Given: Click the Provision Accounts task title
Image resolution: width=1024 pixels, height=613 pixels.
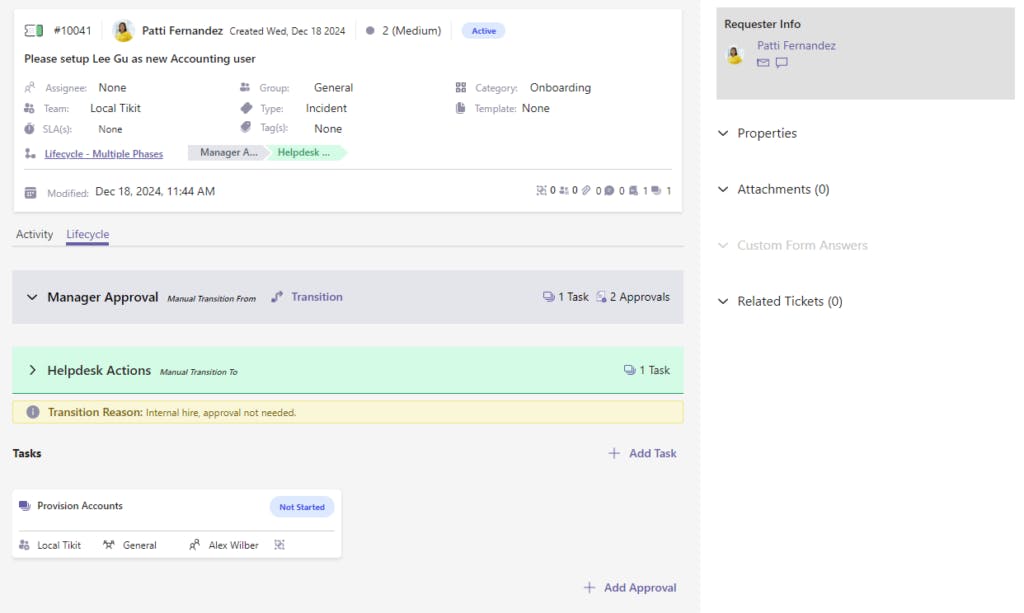Looking at the screenshot, I should 80,506.
